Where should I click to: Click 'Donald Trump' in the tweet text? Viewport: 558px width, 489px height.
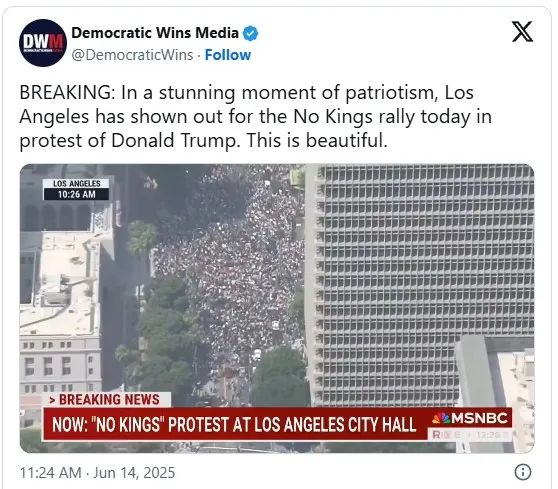pos(174,140)
